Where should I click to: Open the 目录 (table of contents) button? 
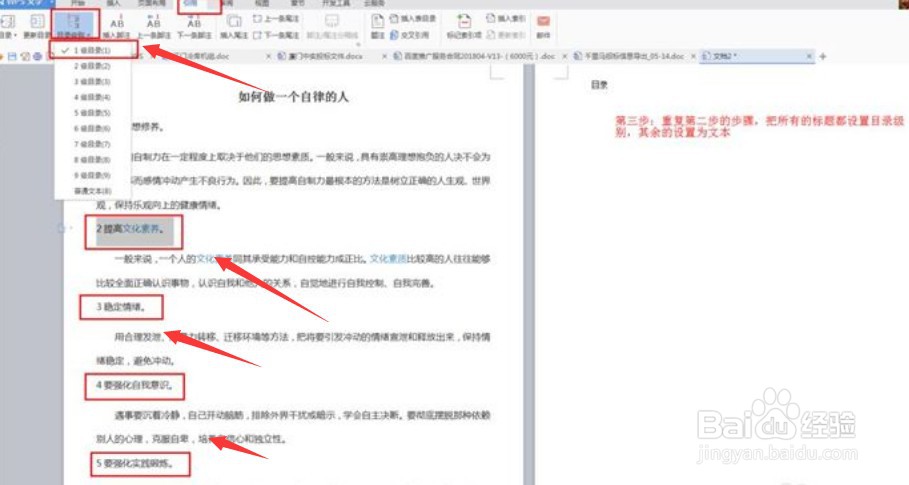[8, 27]
